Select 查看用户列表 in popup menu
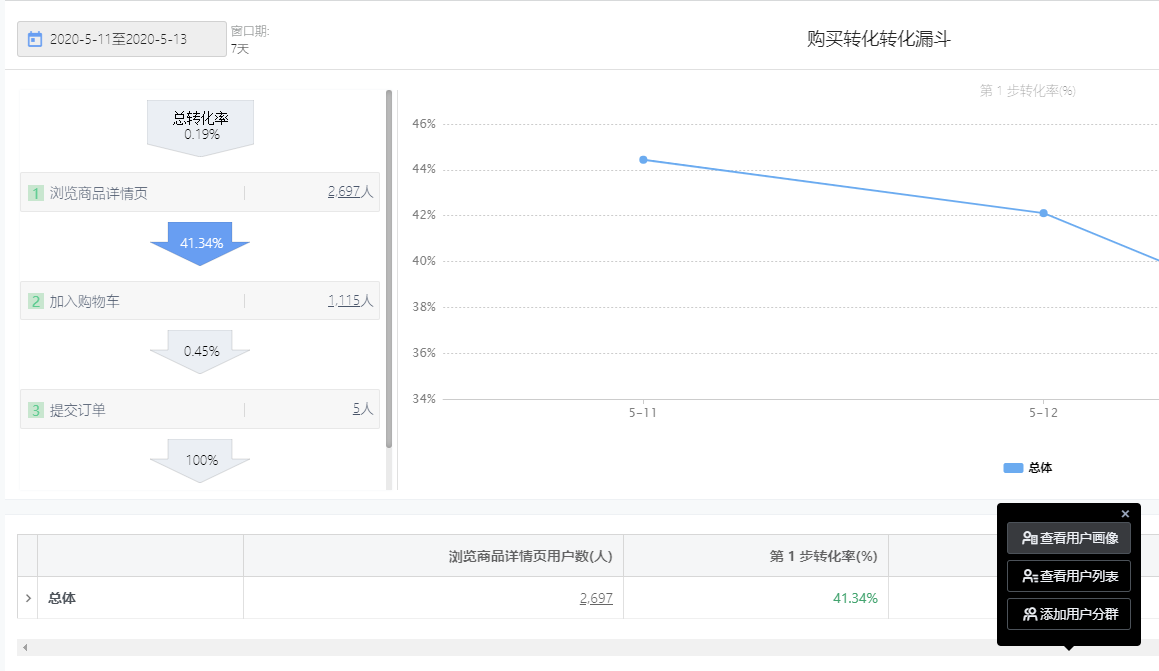Image resolution: width=1159 pixels, height=671 pixels. [x=1068, y=576]
